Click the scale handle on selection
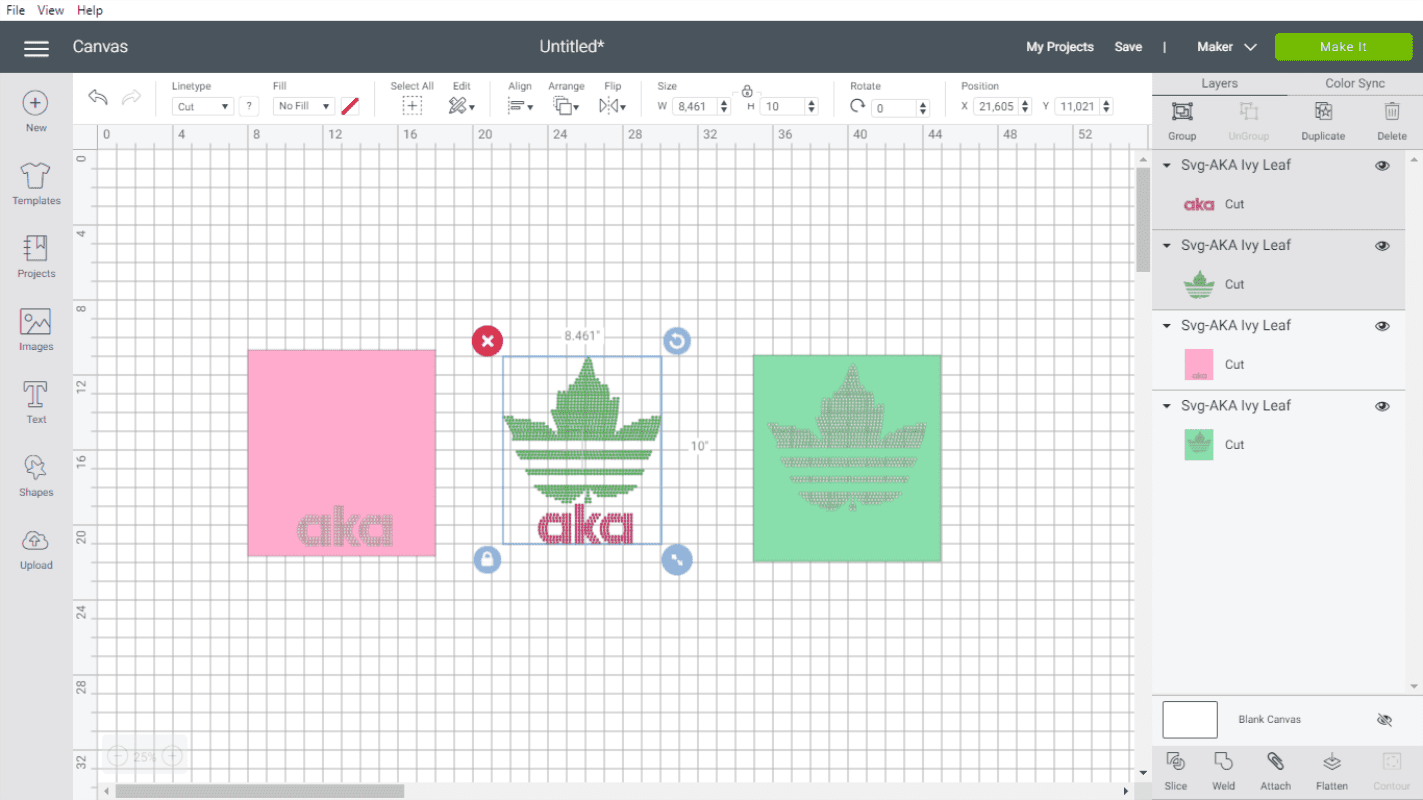Image resolution: width=1423 pixels, height=800 pixels. point(677,560)
